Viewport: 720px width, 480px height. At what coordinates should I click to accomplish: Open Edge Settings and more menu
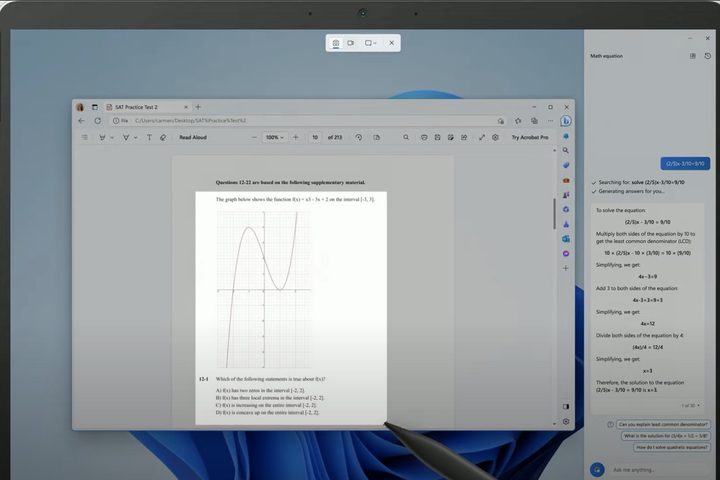[x=550, y=121]
